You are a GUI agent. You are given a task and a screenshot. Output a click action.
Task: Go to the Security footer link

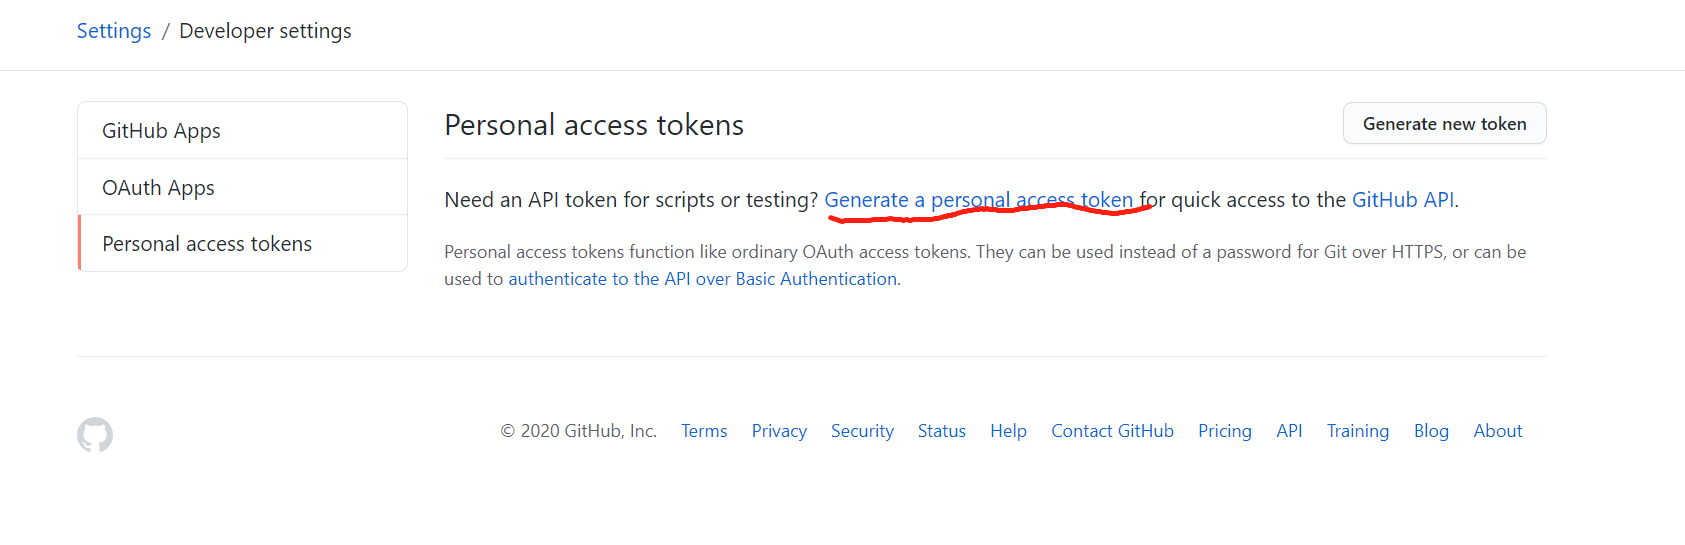coord(862,431)
